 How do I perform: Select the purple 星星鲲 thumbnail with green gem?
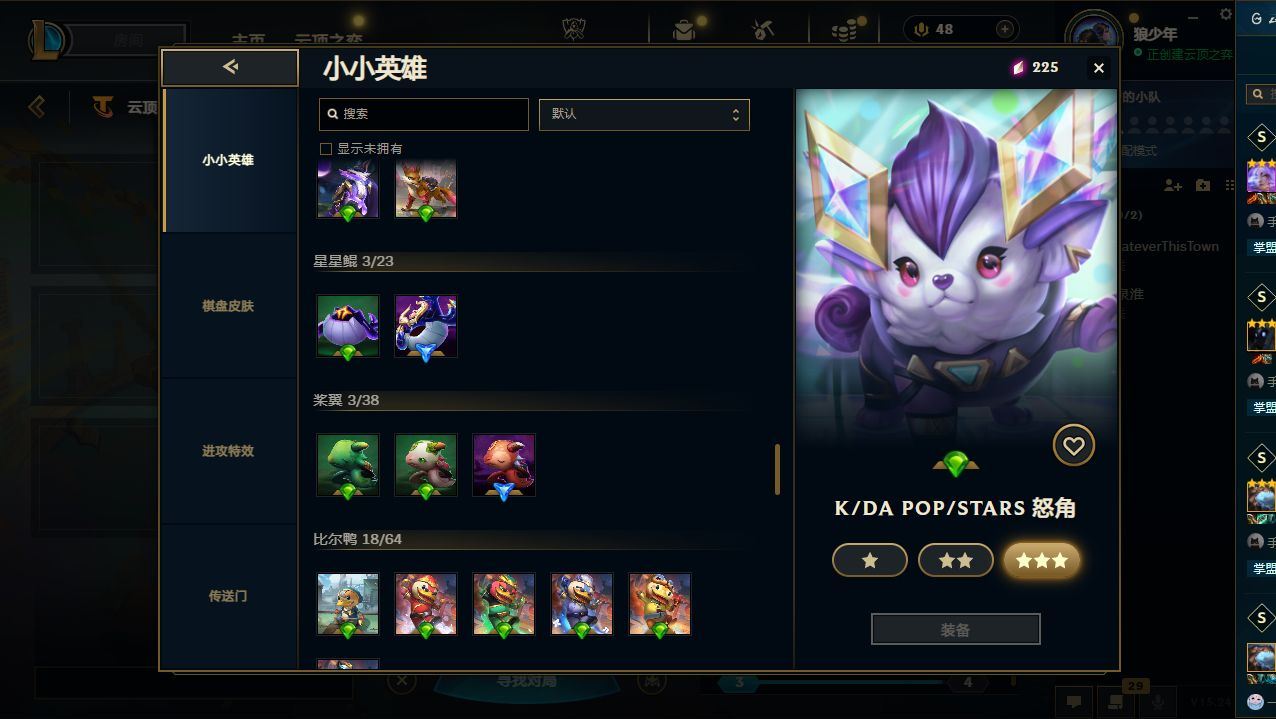click(x=348, y=326)
